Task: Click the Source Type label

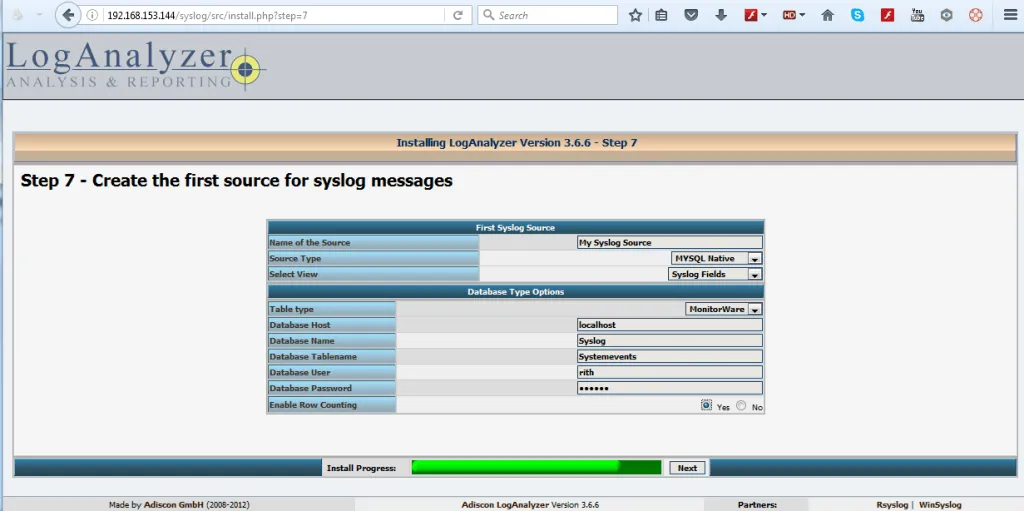Action: [x=295, y=259]
